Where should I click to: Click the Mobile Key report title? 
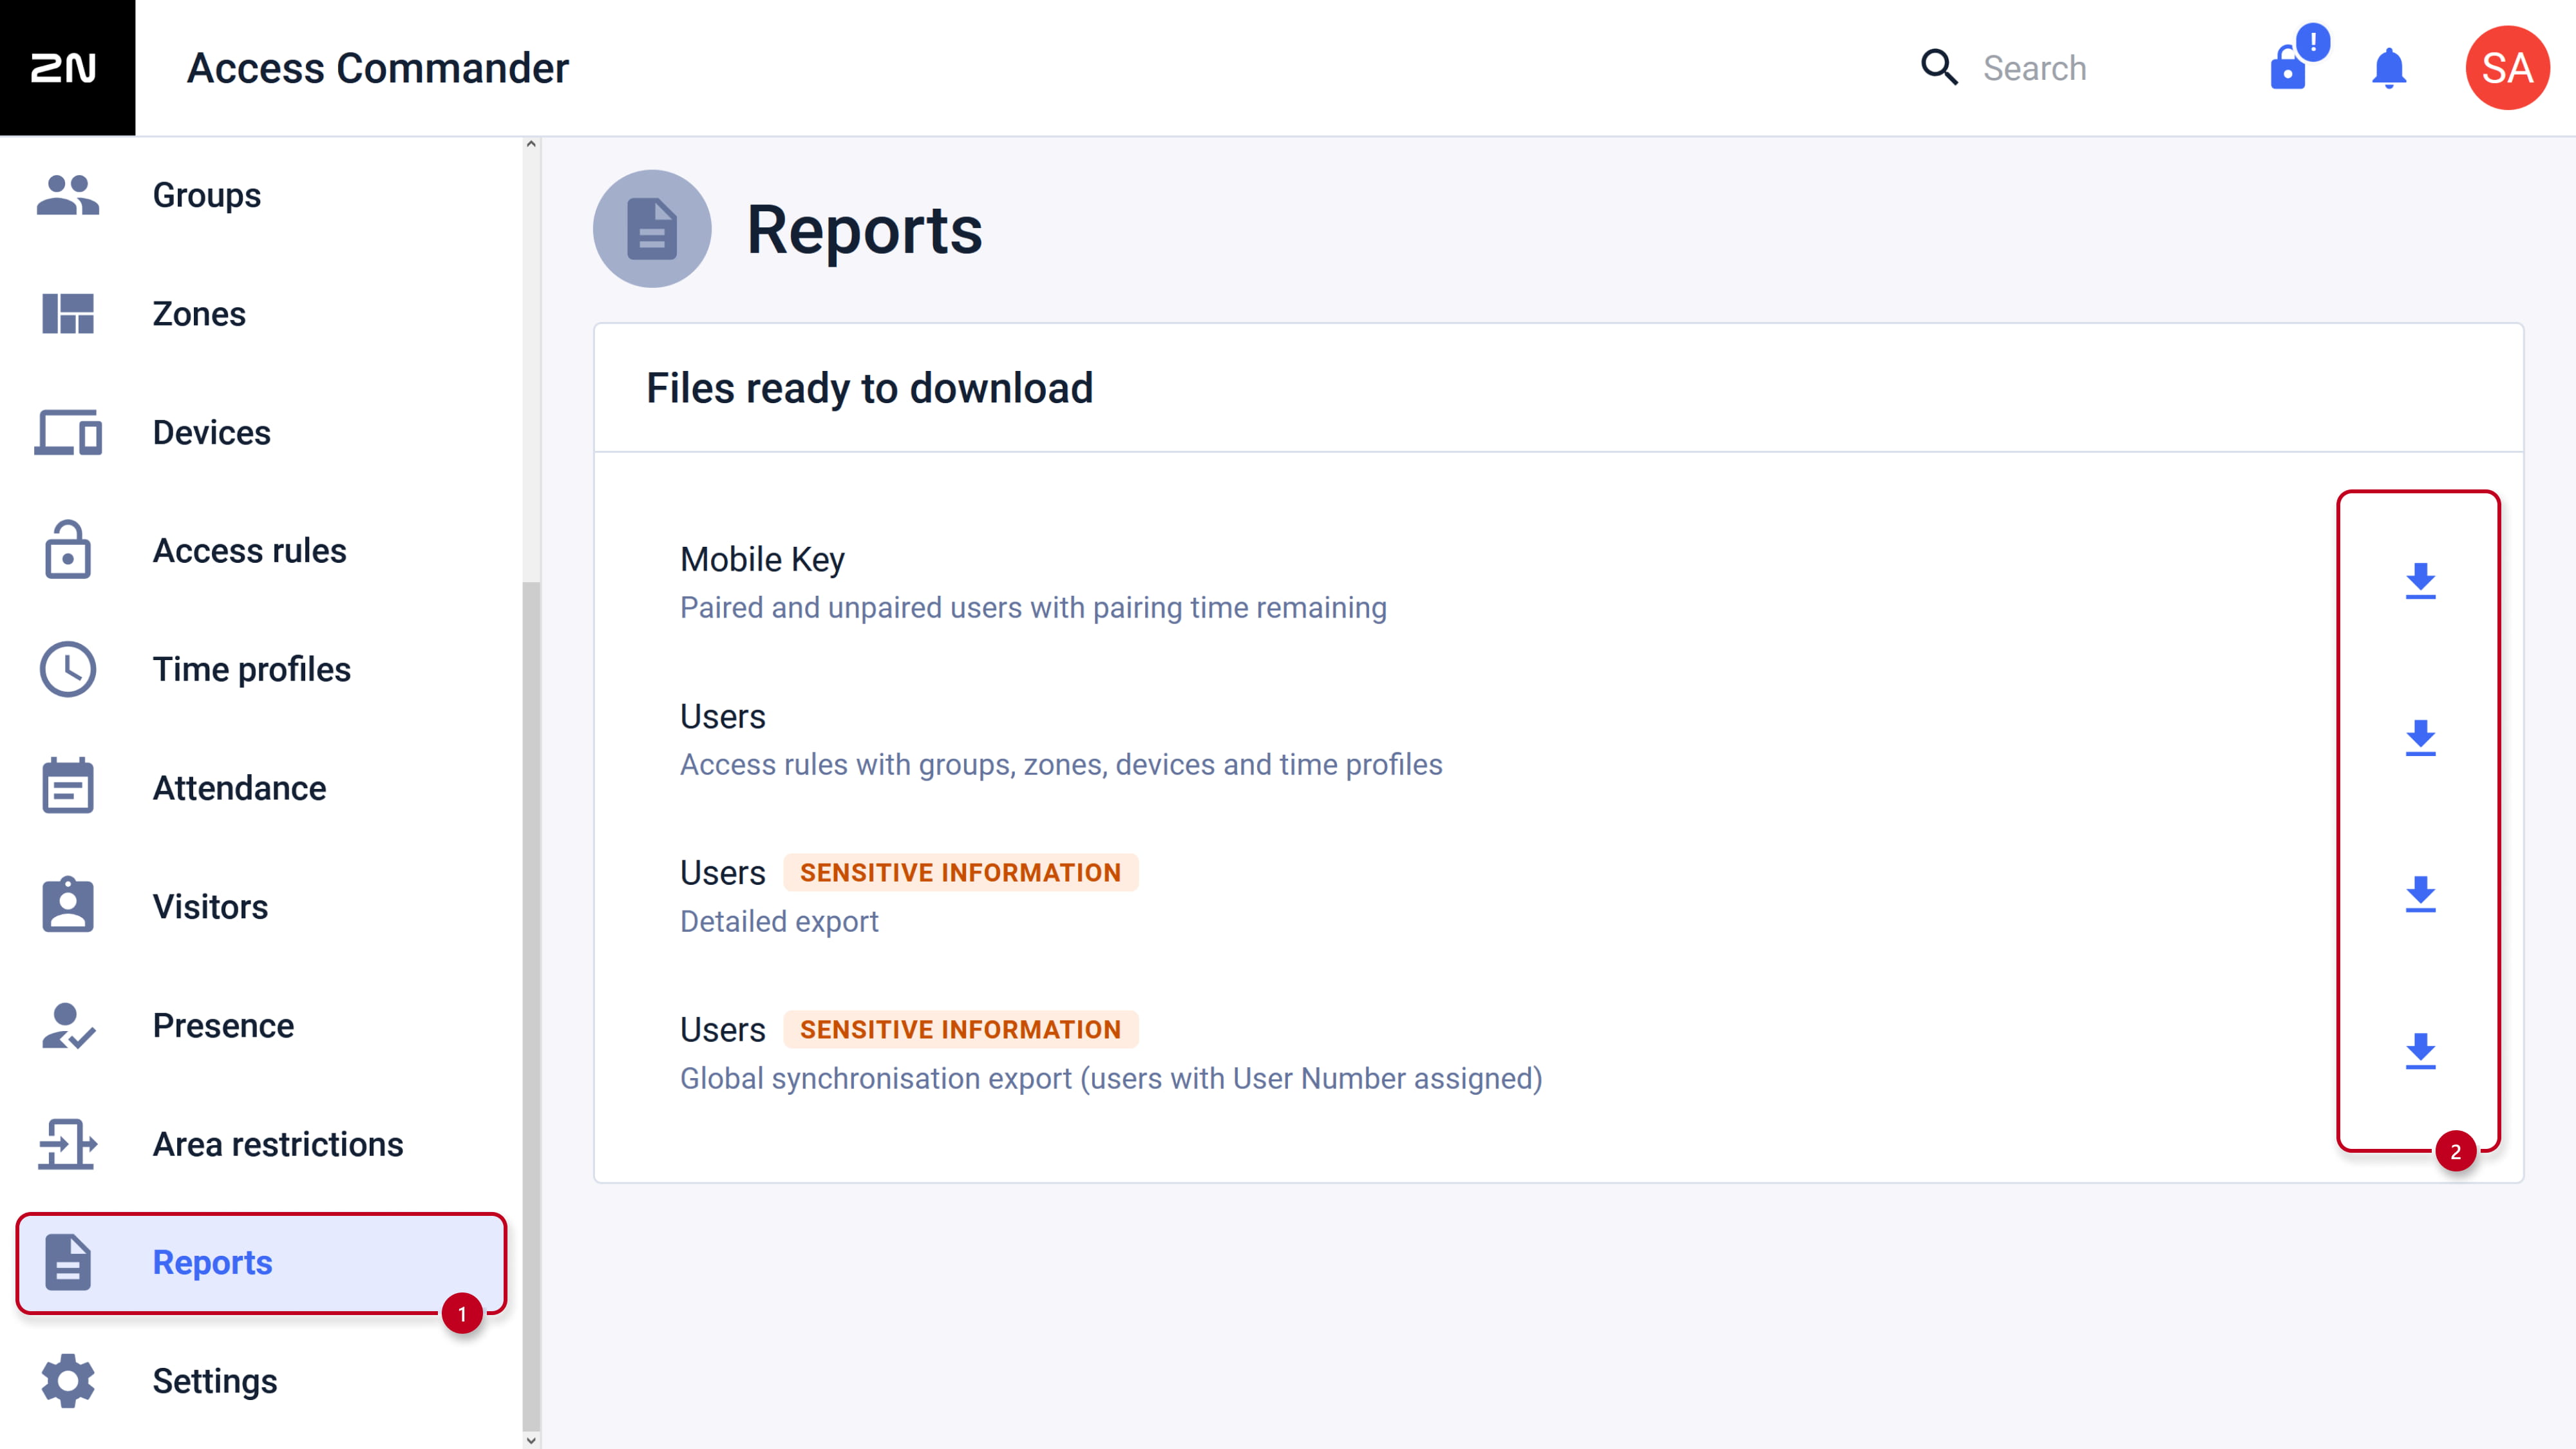pos(762,559)
